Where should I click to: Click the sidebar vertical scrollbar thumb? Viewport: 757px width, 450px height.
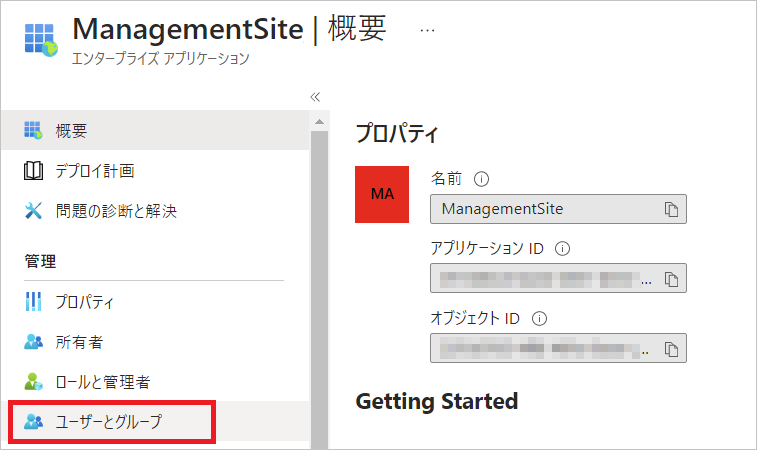pos(319,290)
